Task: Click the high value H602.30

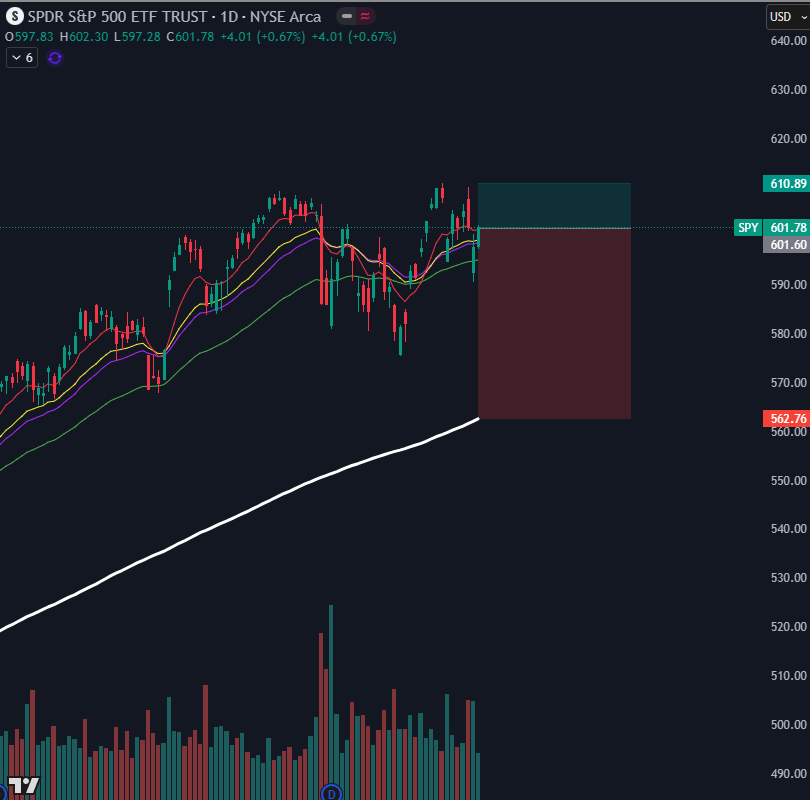Action: (84, 37)
